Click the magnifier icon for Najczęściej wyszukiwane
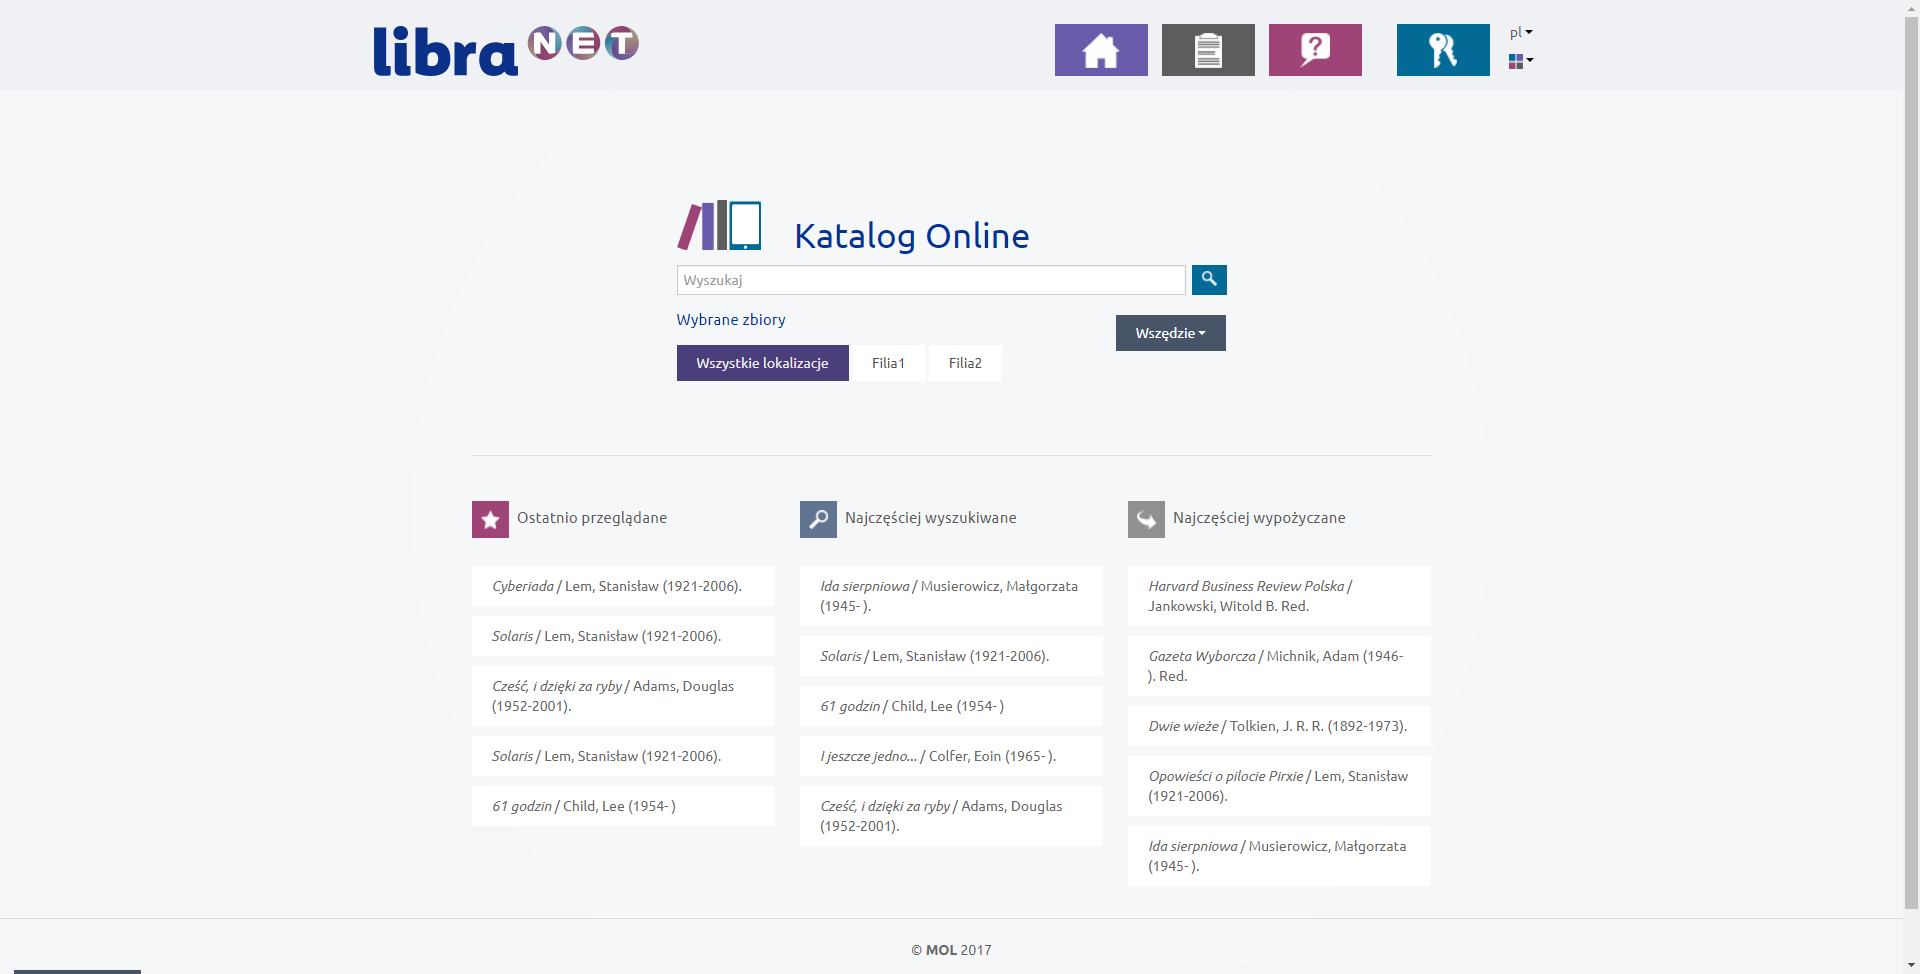 click(x=818, y=519)
